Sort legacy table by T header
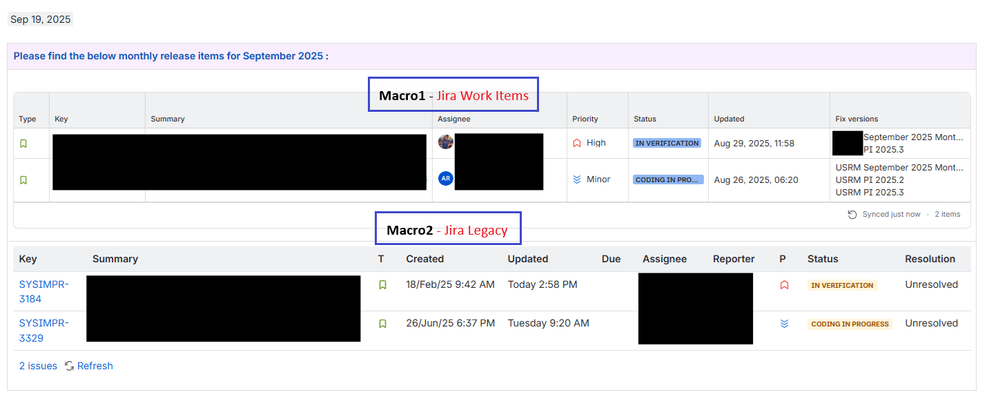 pyautogui.click(x=381, y=259)
